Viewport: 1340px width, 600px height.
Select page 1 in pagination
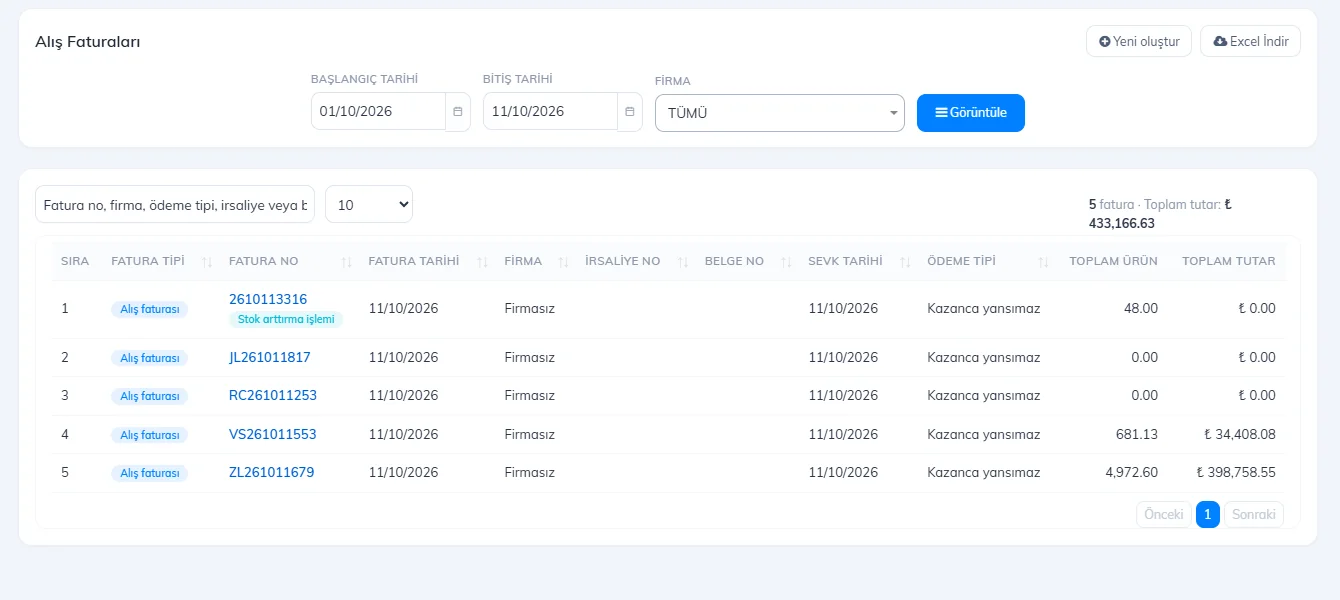pyautogui.click(x=1208, y=514)
